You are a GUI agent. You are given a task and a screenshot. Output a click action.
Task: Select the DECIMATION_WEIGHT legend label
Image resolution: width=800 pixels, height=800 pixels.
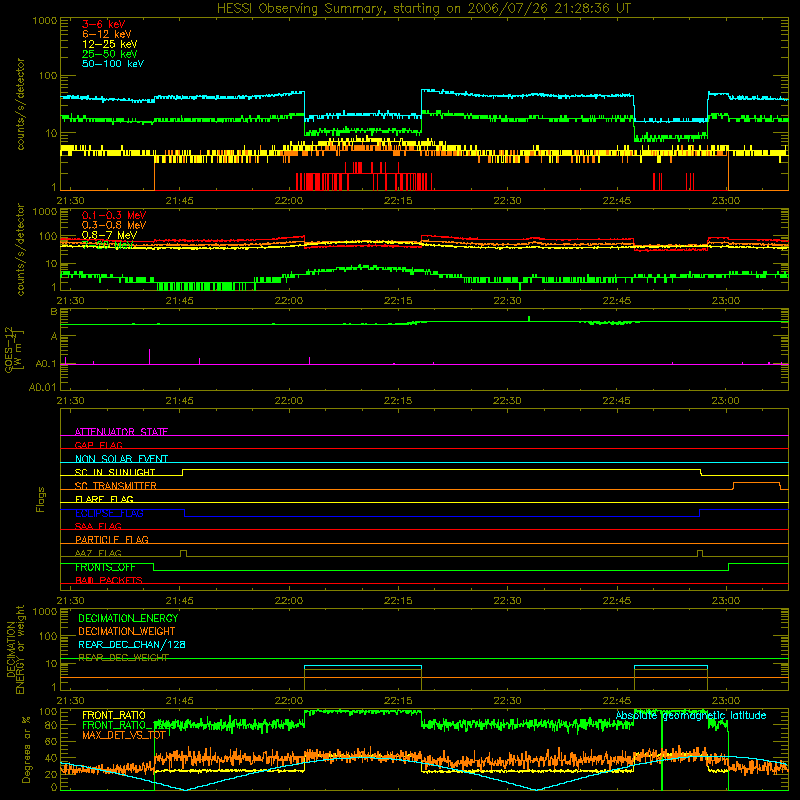point(127,631)
